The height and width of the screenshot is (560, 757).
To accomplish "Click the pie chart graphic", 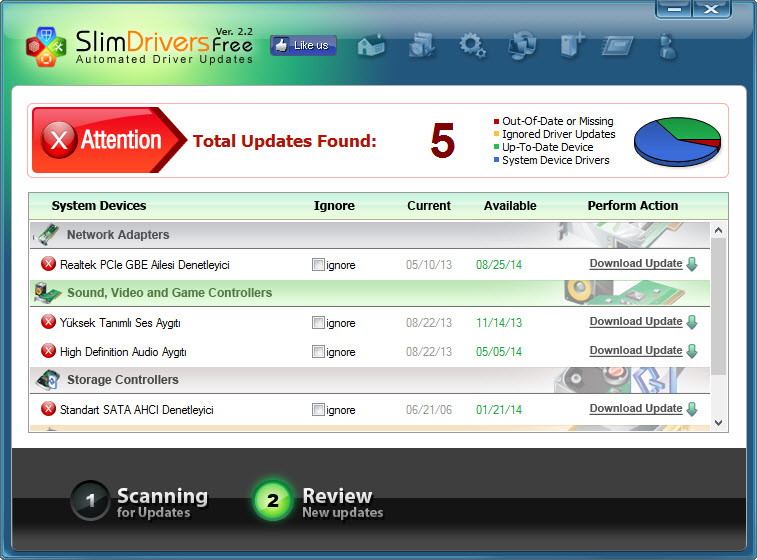I will click(x=677, y=141).
